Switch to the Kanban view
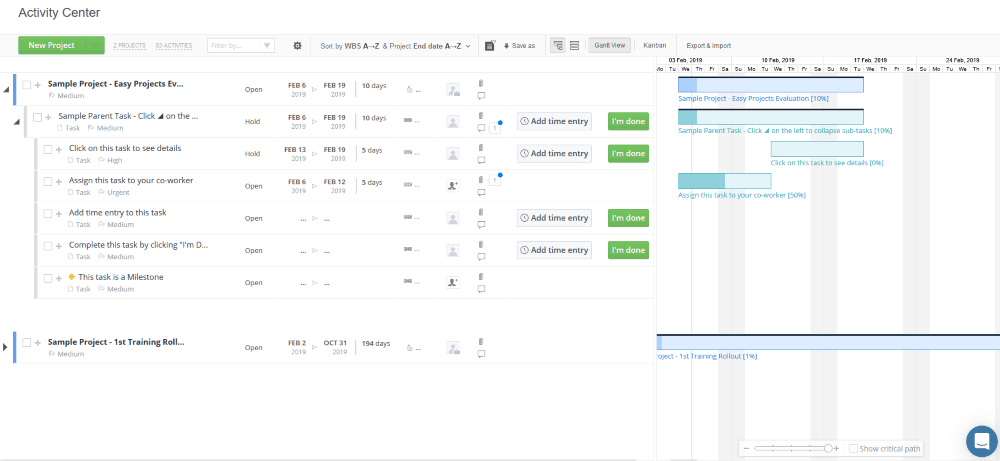1000x461 pixels. coord(655,46)
